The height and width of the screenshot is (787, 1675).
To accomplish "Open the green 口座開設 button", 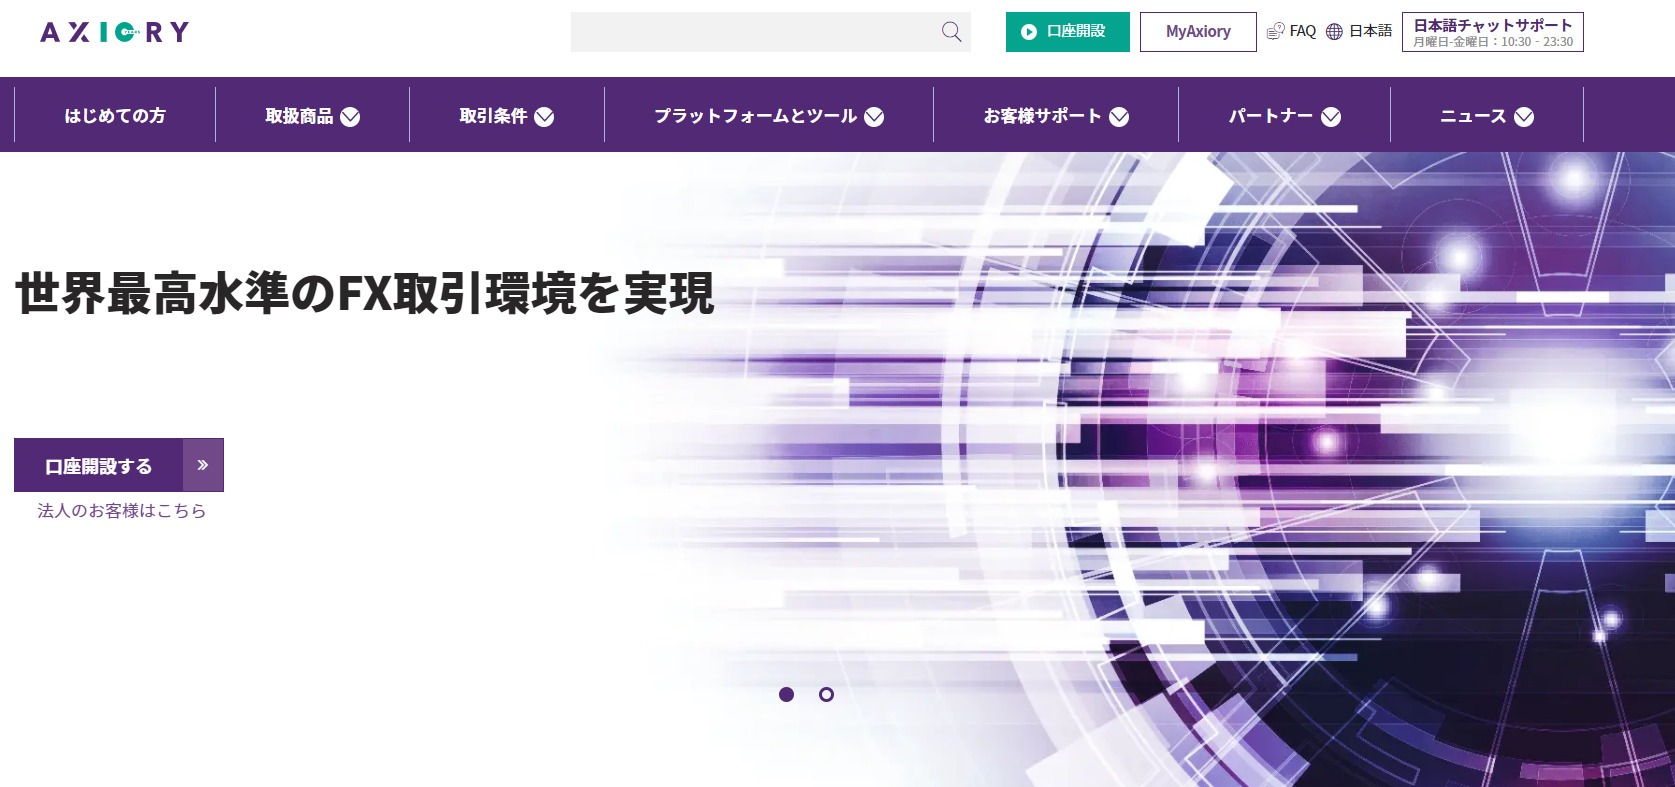I will (1067, 32).
